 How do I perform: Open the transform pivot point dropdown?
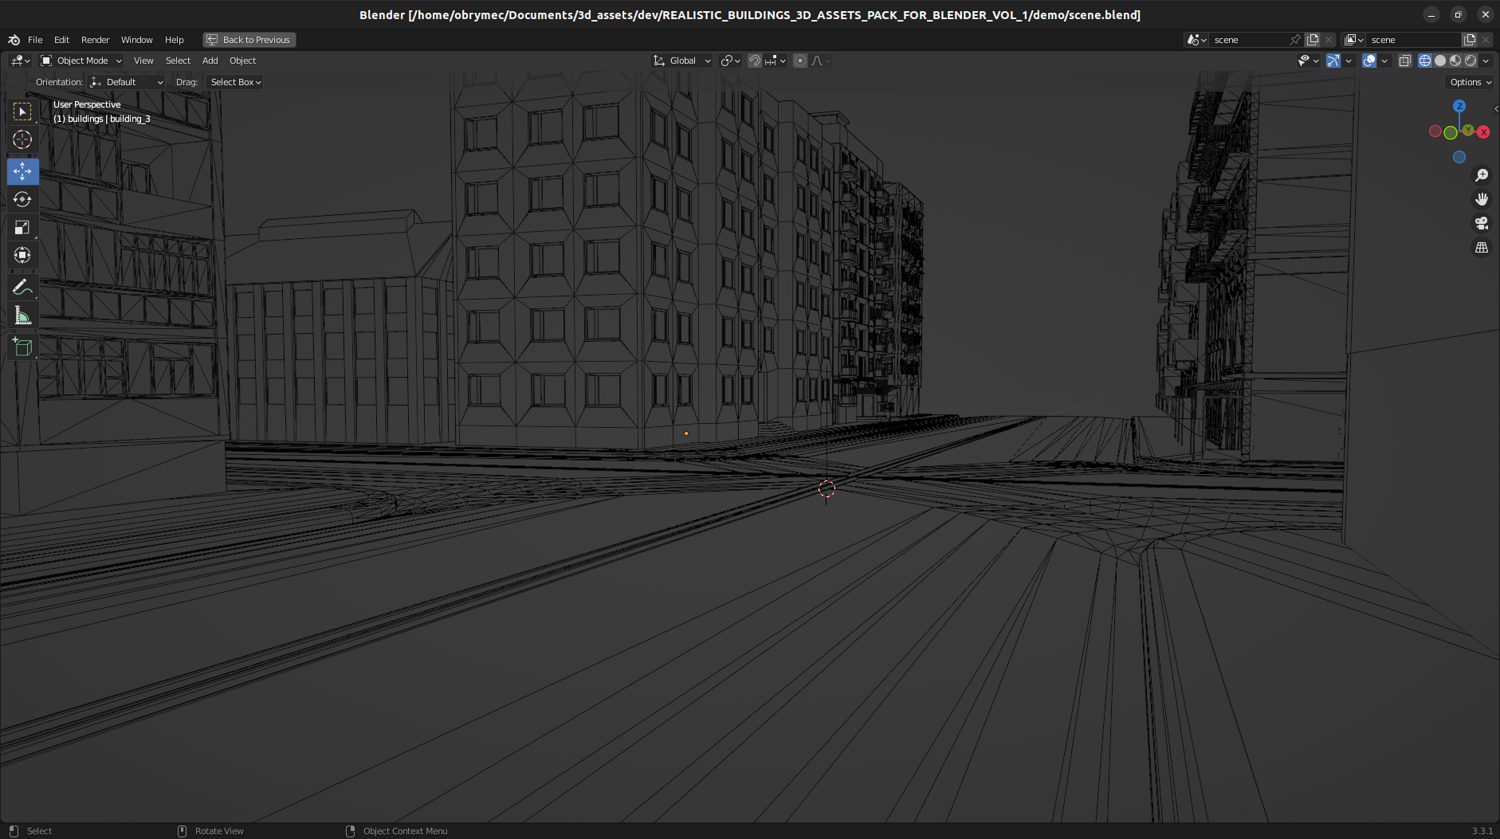[731, 61]
